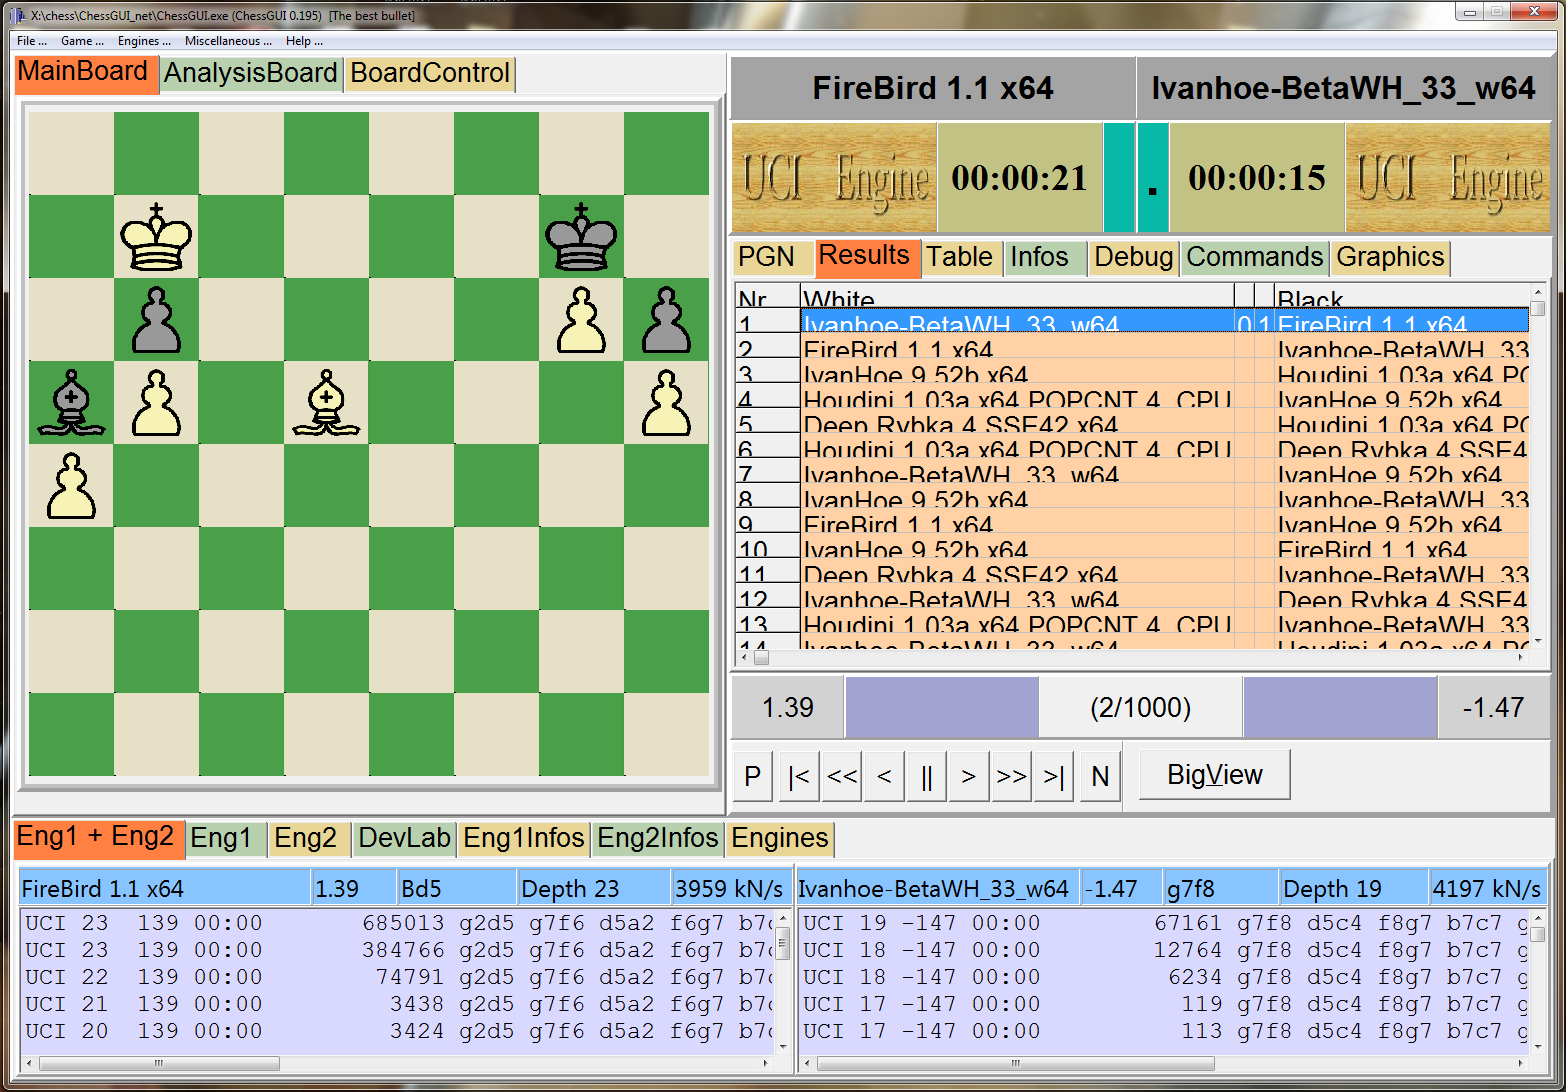
Task: Advance one move with > button
Action: point(968,776)
